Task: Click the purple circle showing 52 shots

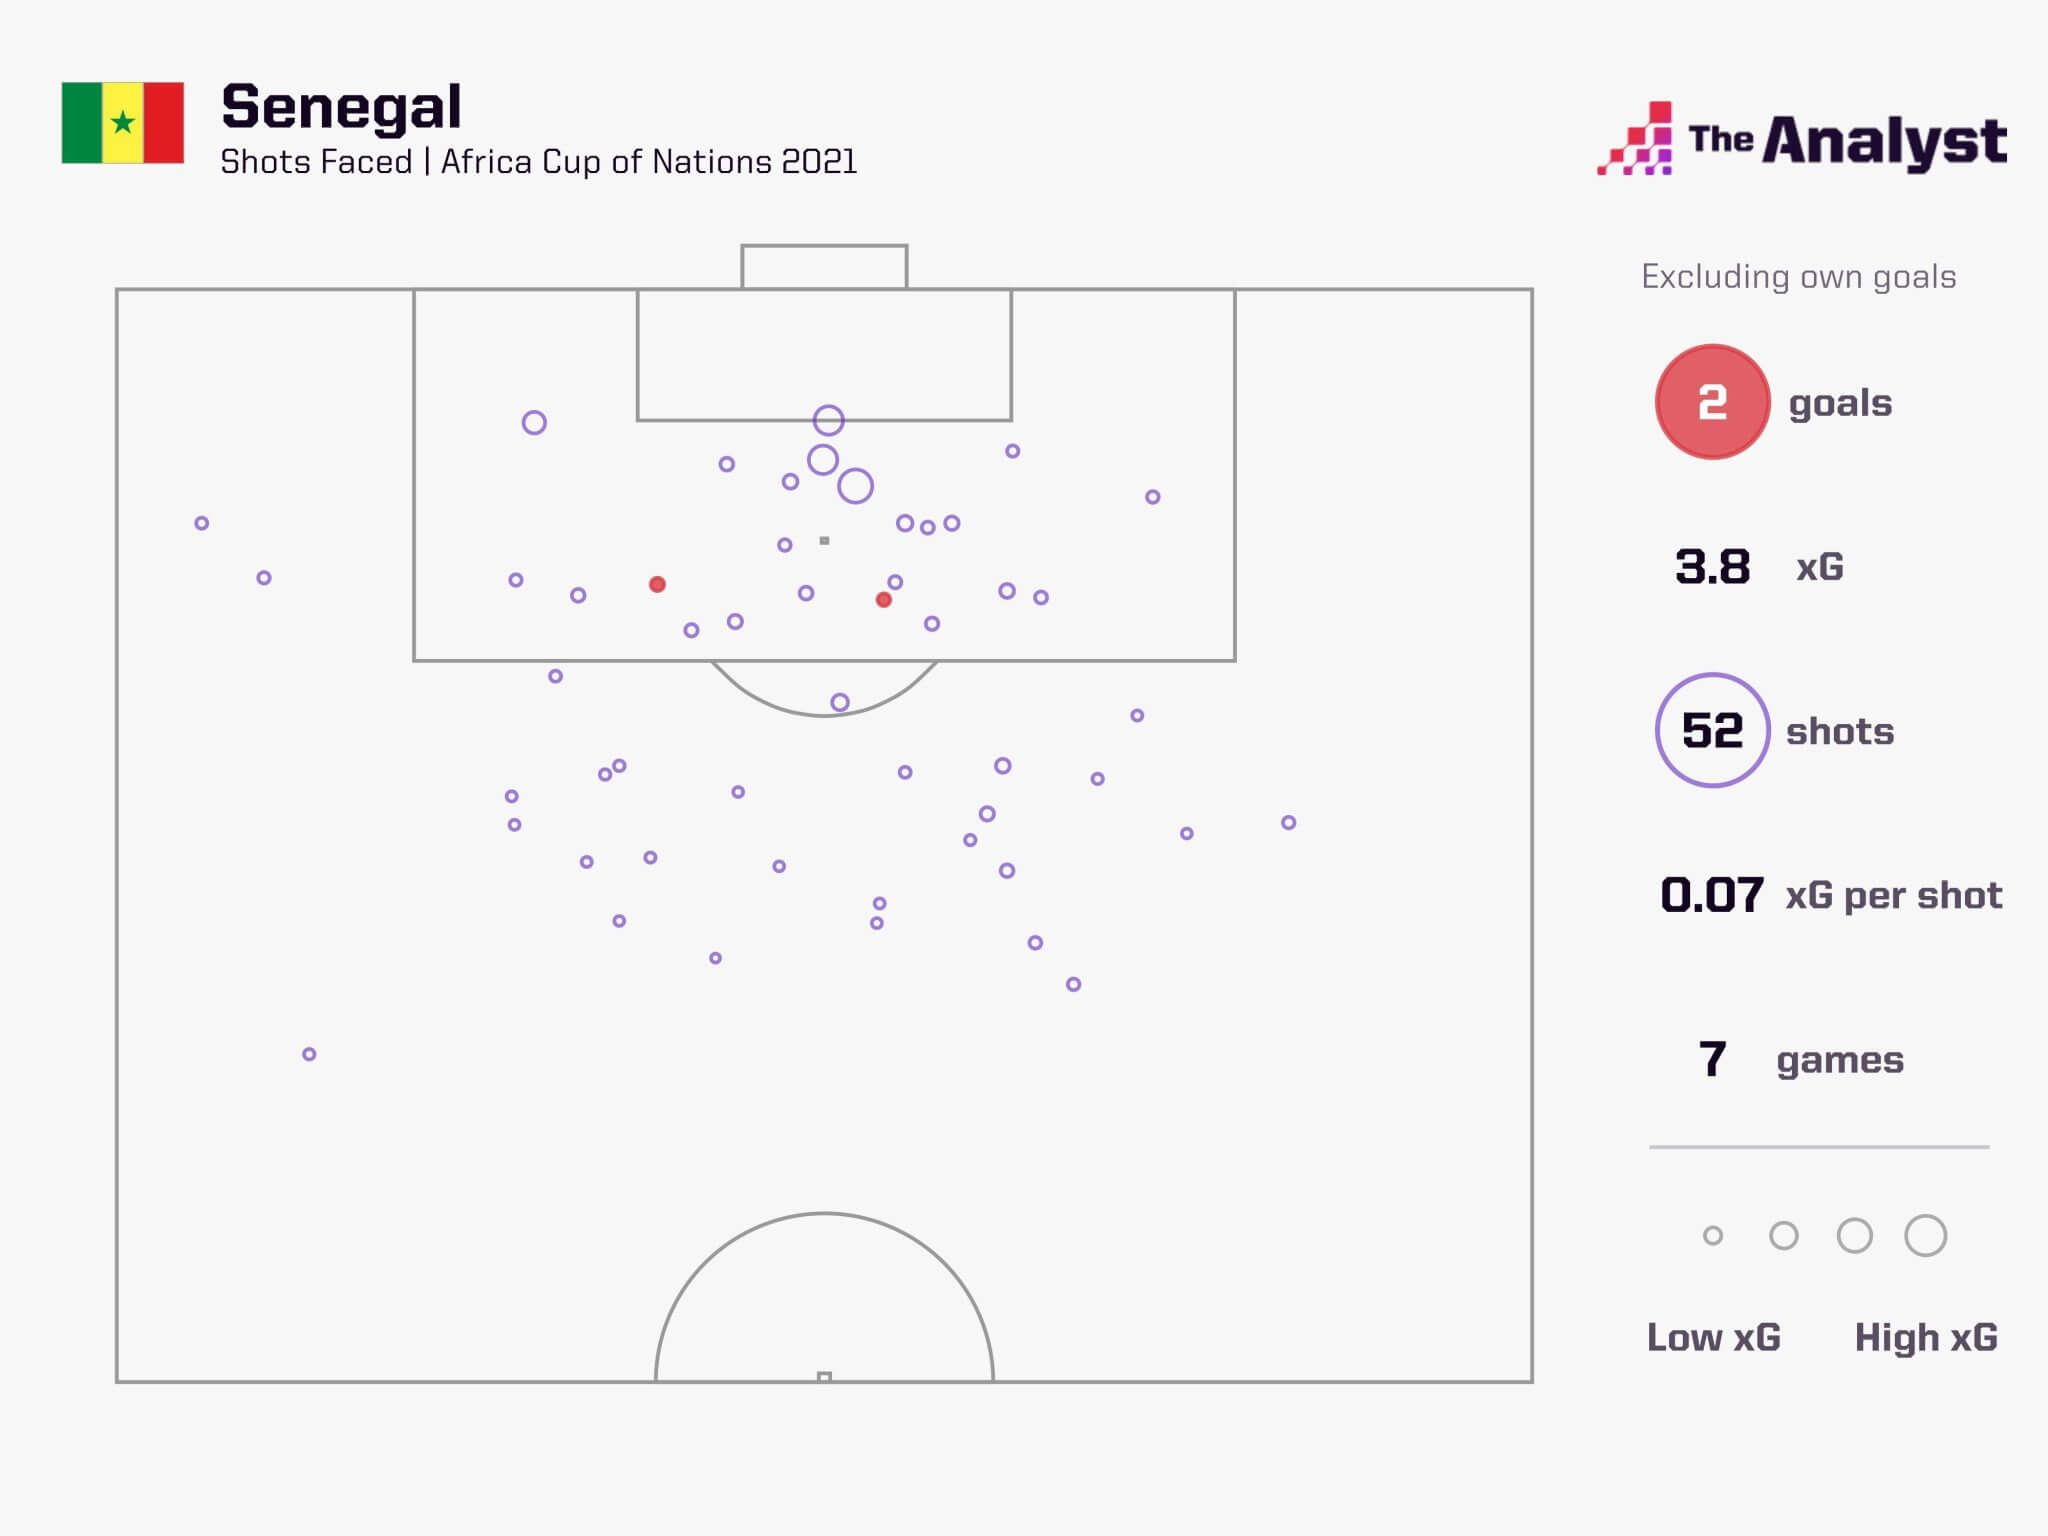Action: (x=1712, y=730)
